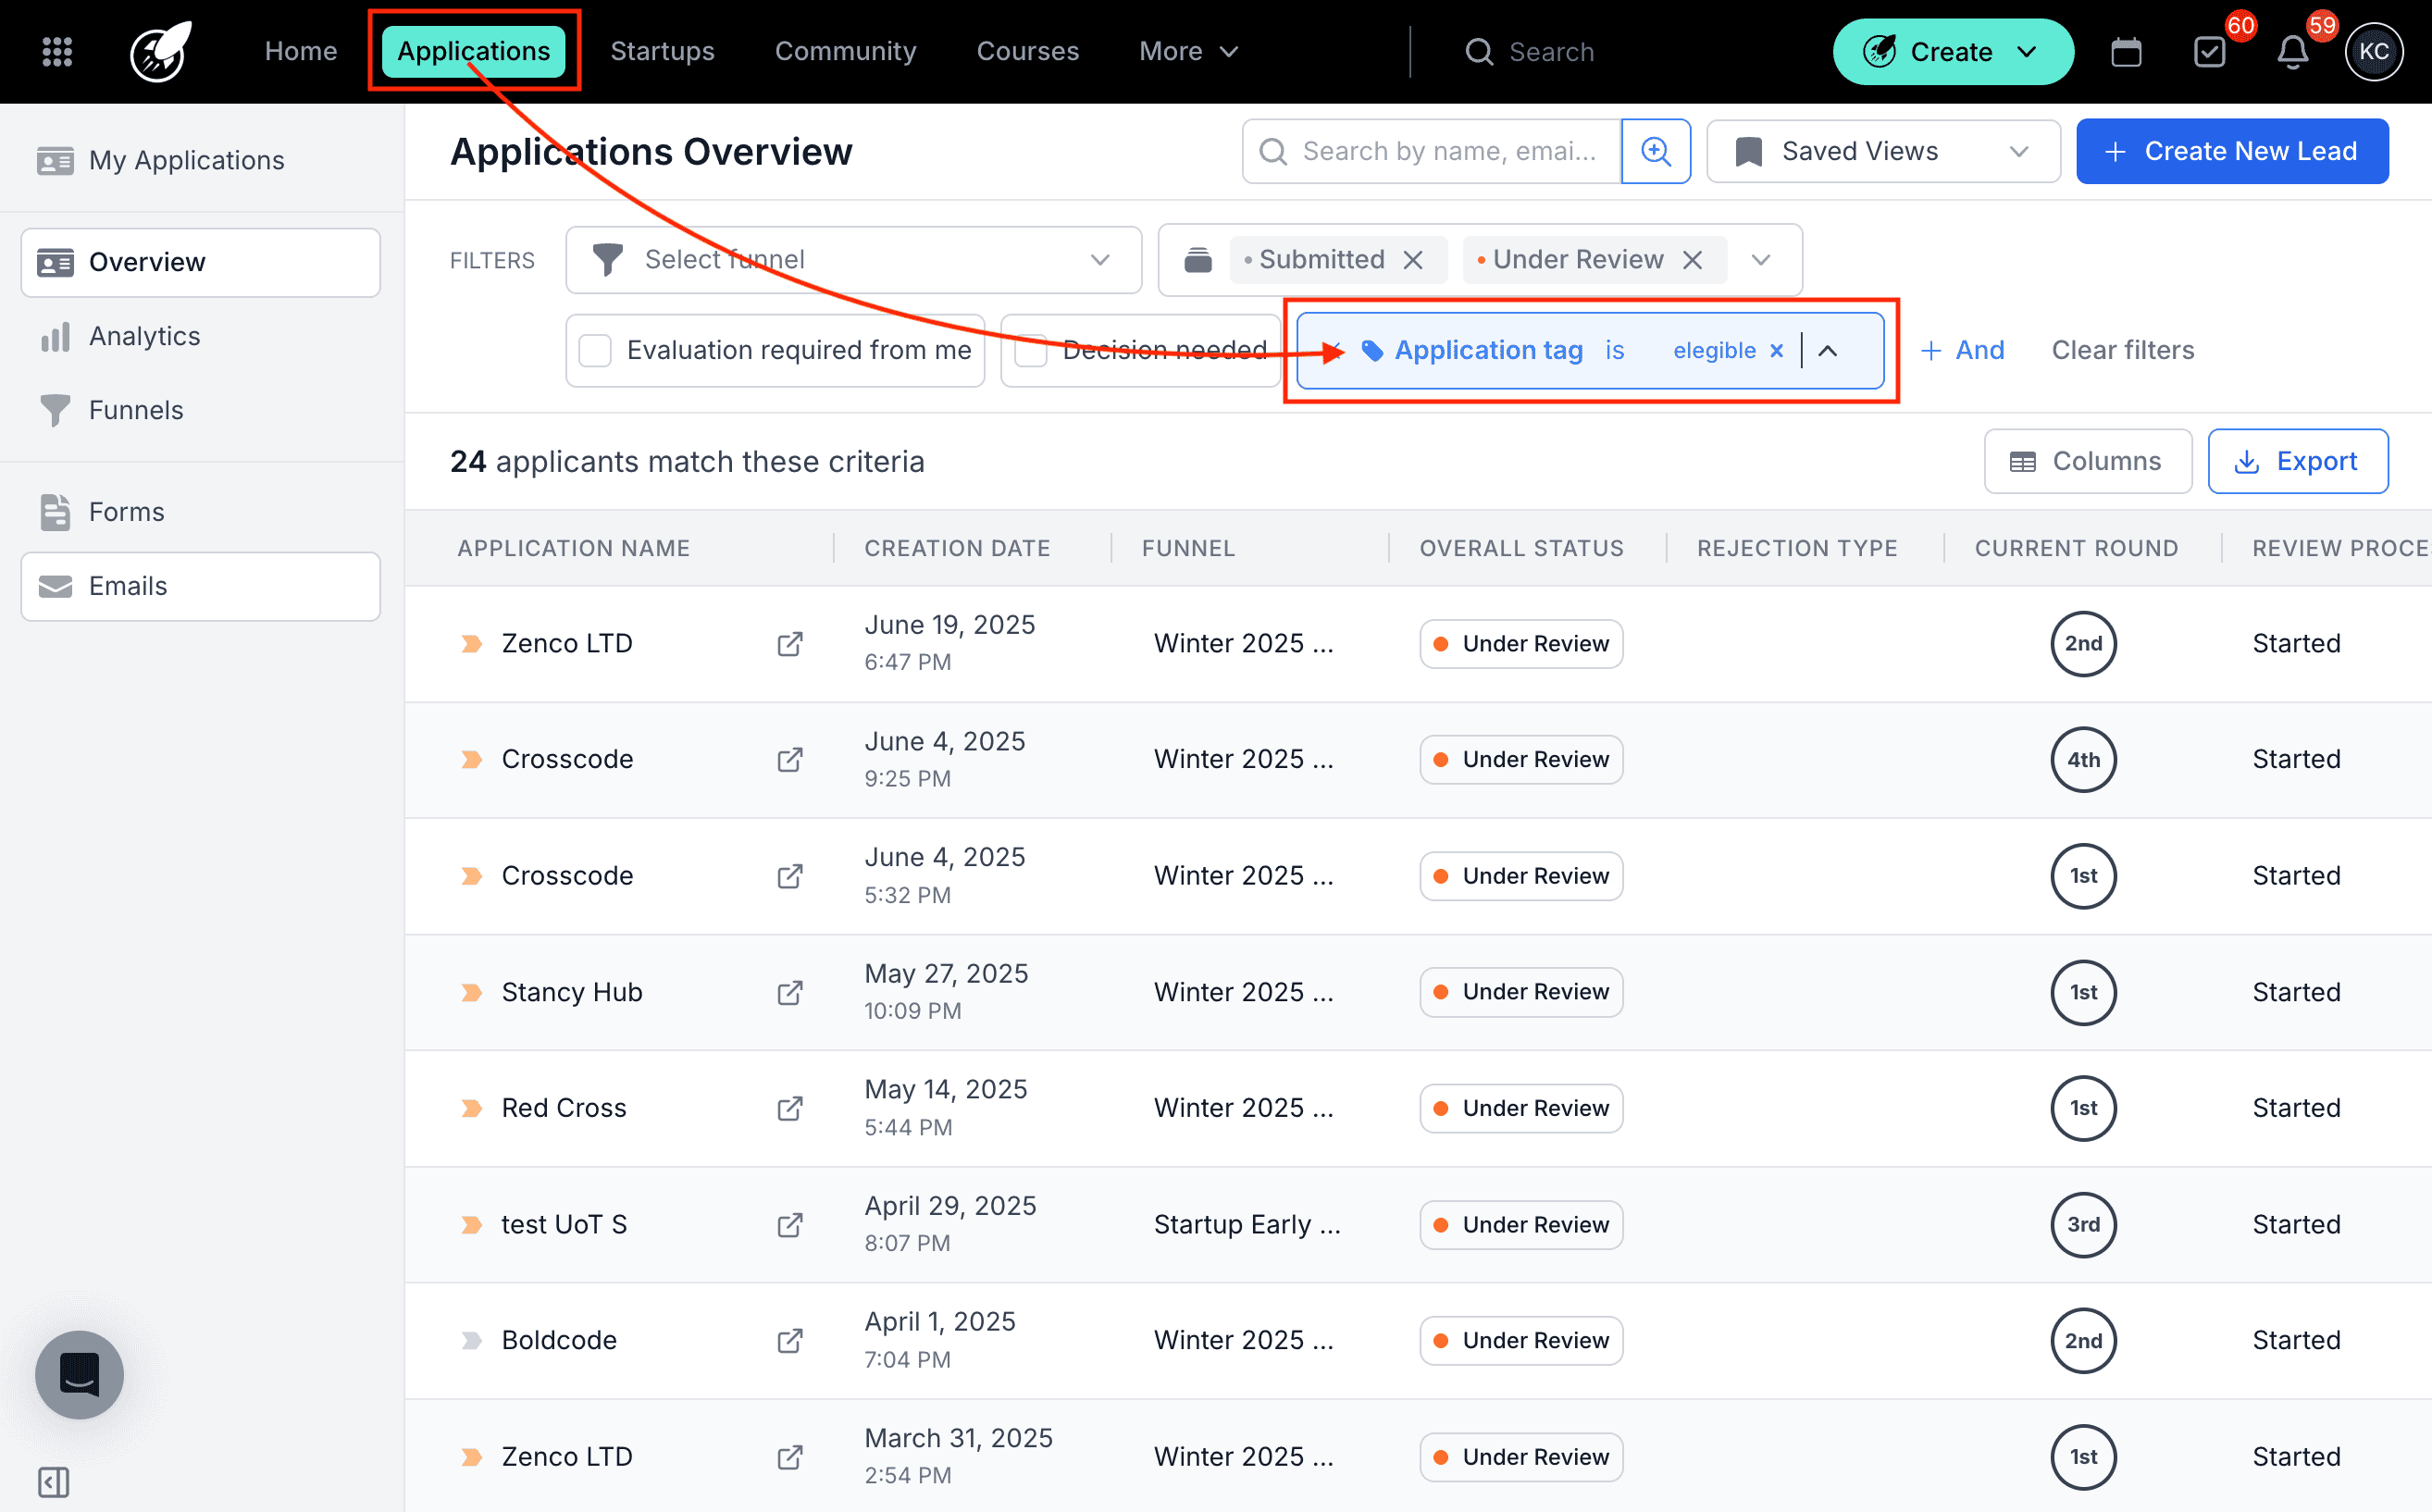The width and height of the screenshot is (2432, 1512).
Task: Open Zenco LTD external link icon
Action: tap(790, 643)
